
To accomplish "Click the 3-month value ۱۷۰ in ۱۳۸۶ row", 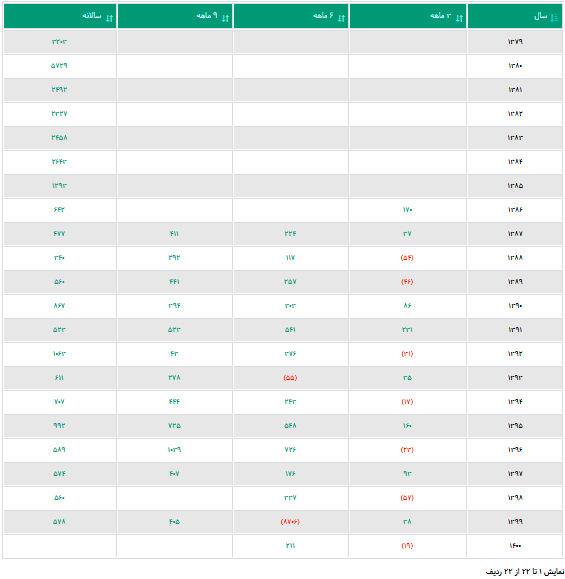I will point(407,210).
